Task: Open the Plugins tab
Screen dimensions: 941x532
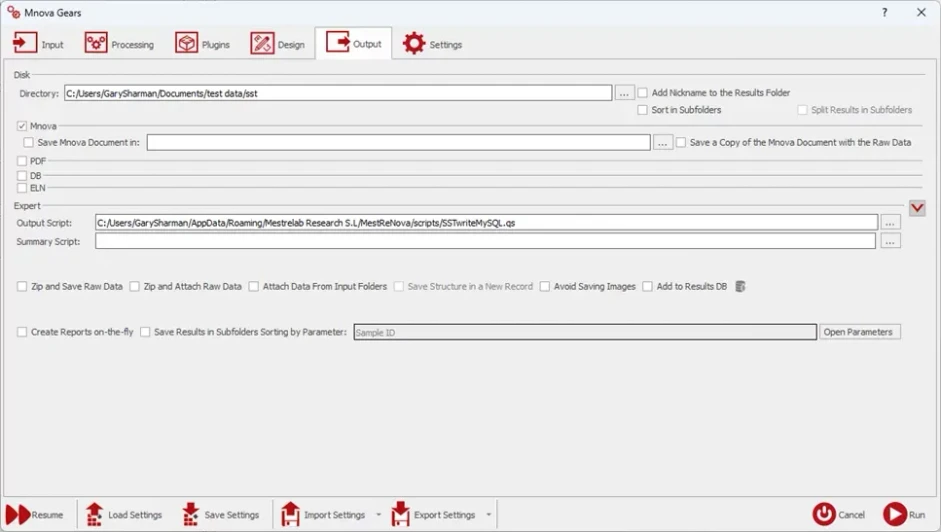Action: point(202,44)
